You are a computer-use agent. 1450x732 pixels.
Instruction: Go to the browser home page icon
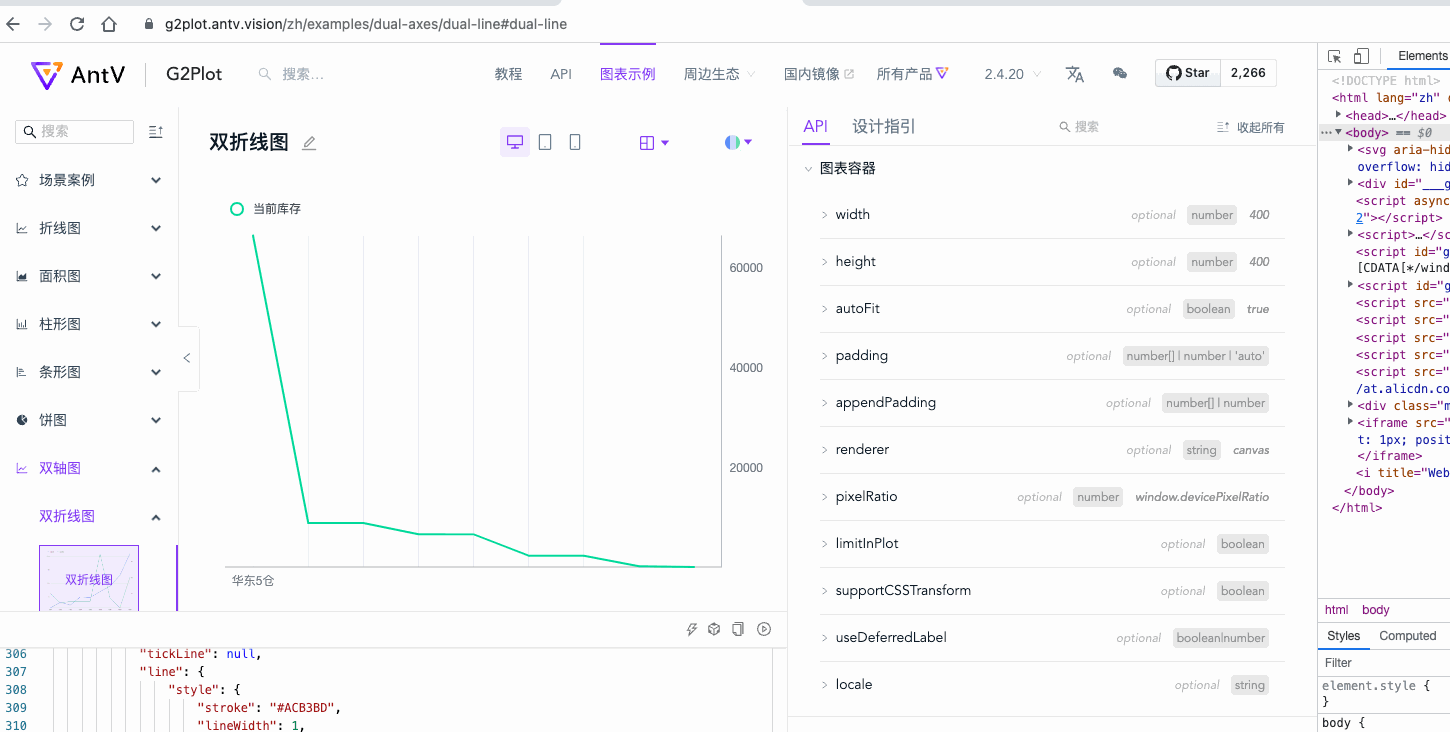(x=109, y=24)
